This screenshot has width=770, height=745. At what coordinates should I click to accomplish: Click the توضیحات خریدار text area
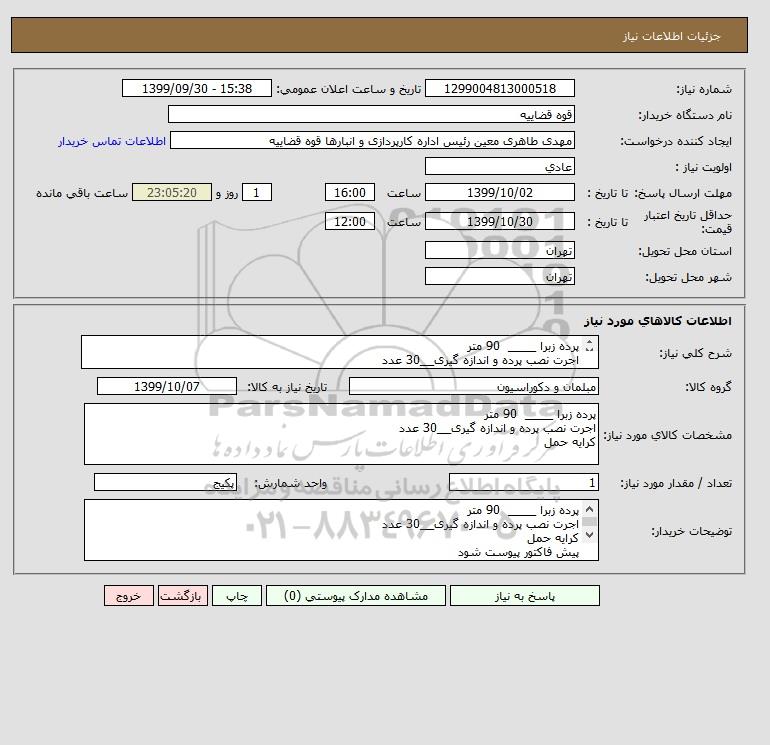click(x=341, y=530)
